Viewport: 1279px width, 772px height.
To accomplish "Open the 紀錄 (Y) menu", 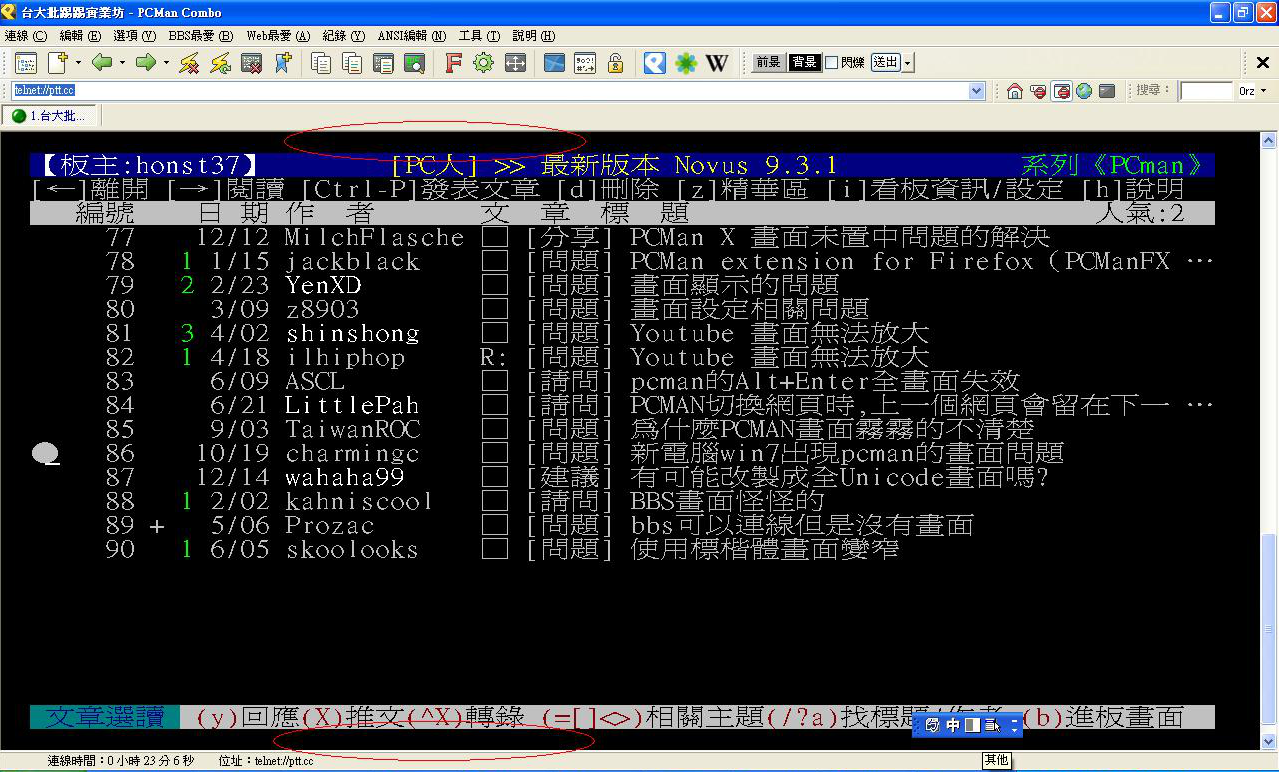I will 344,35.
